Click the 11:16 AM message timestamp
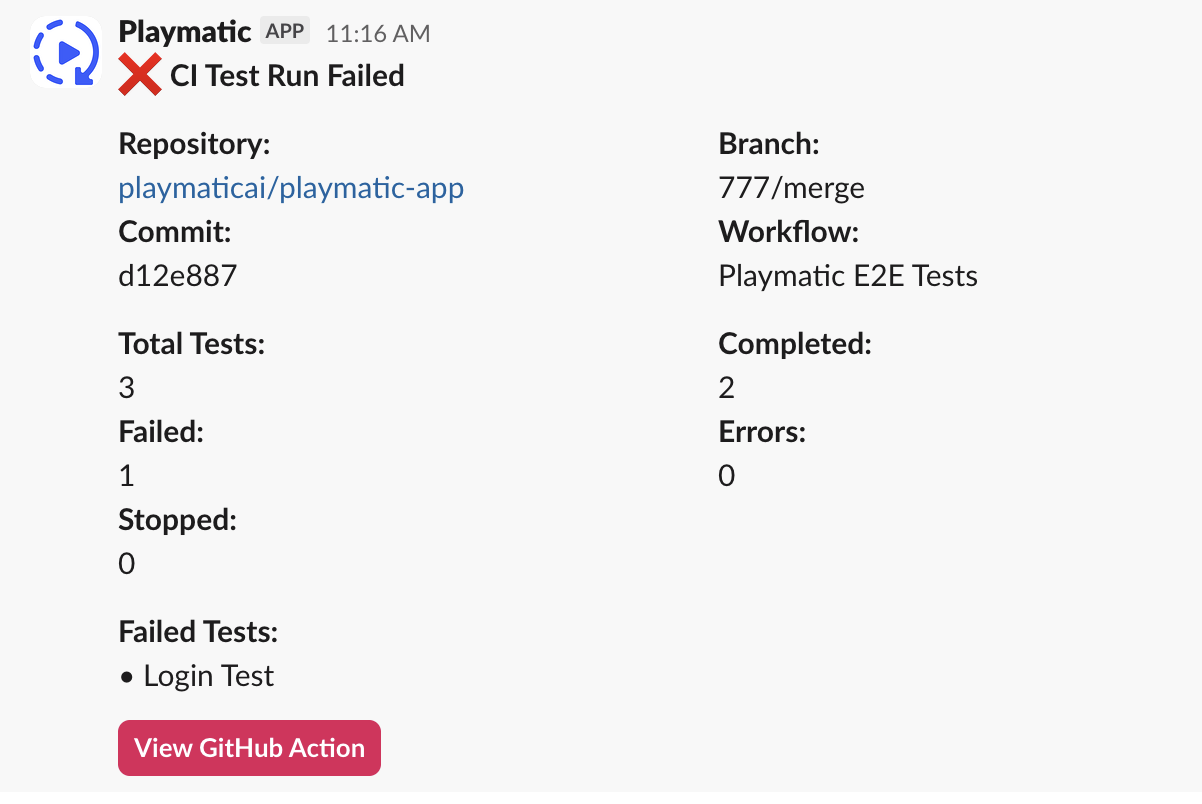This screenshot has width=1202, height=804. 378,33
